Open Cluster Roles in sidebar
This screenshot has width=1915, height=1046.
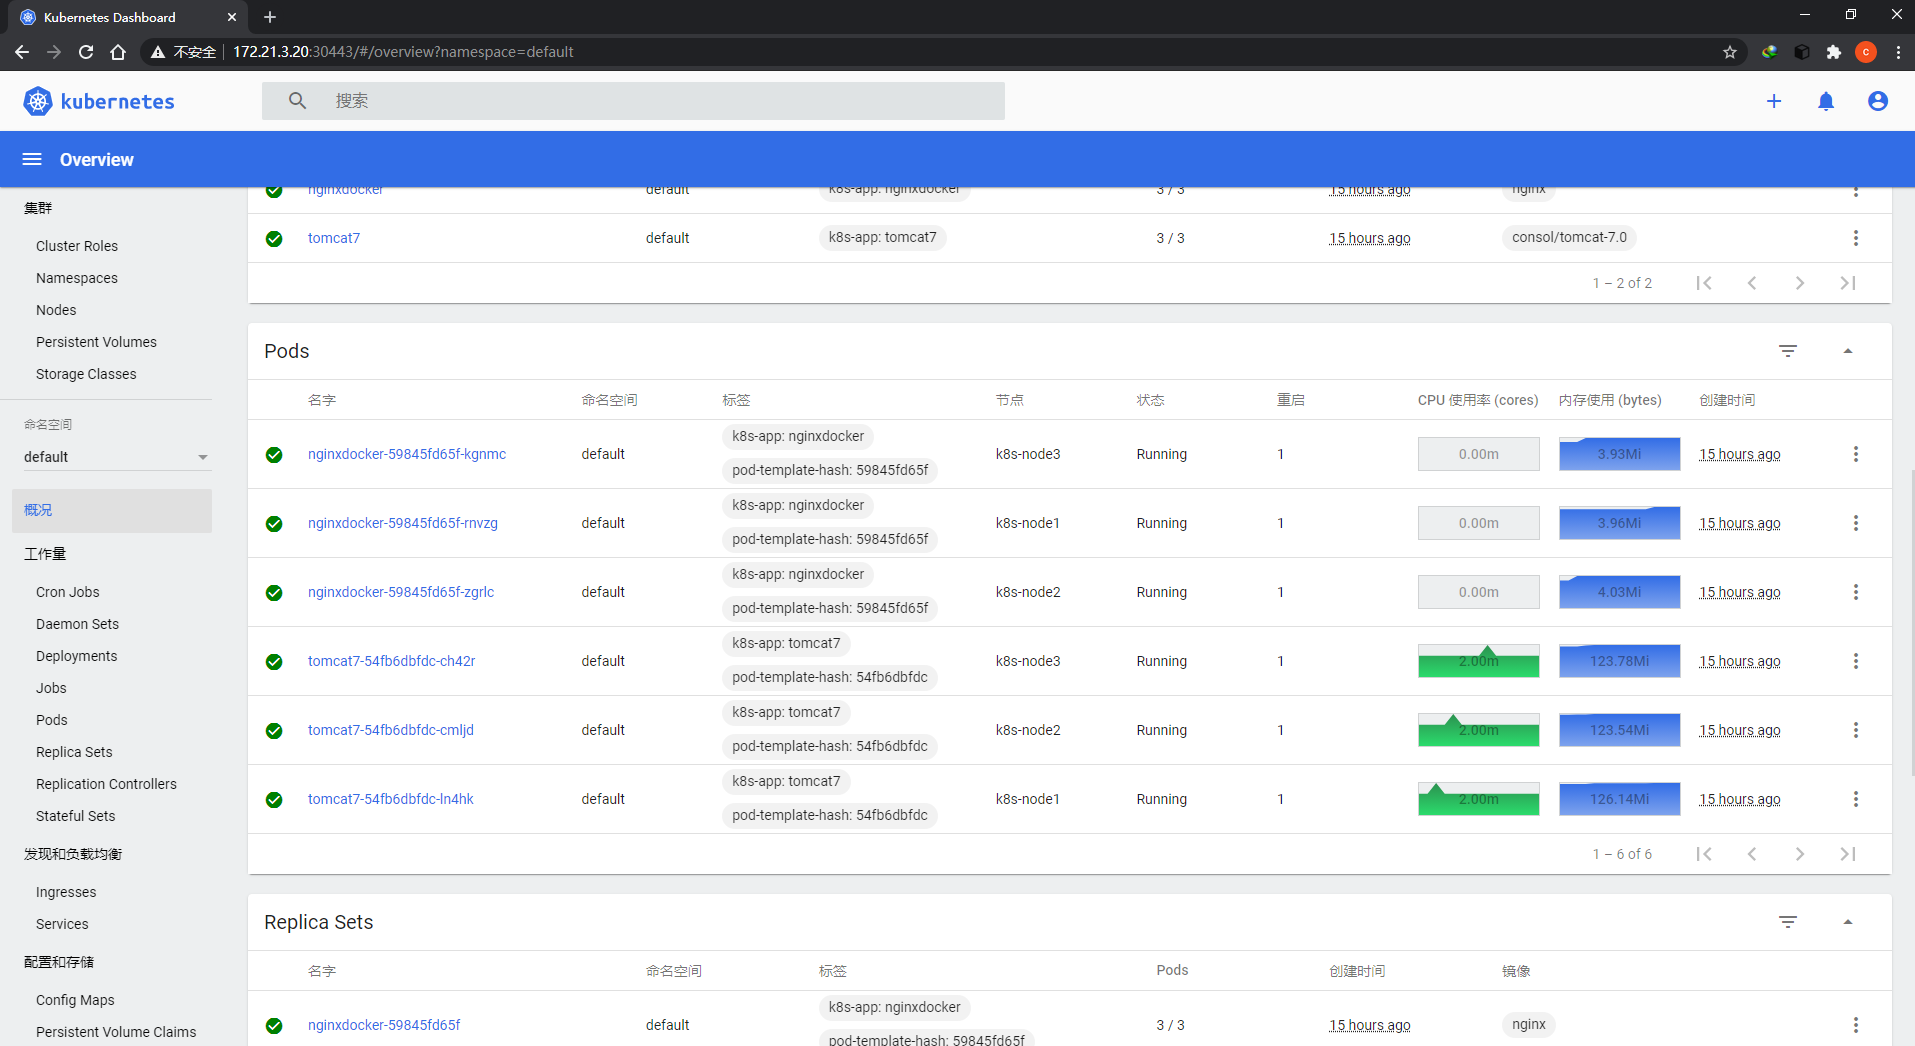click(77, 246)
